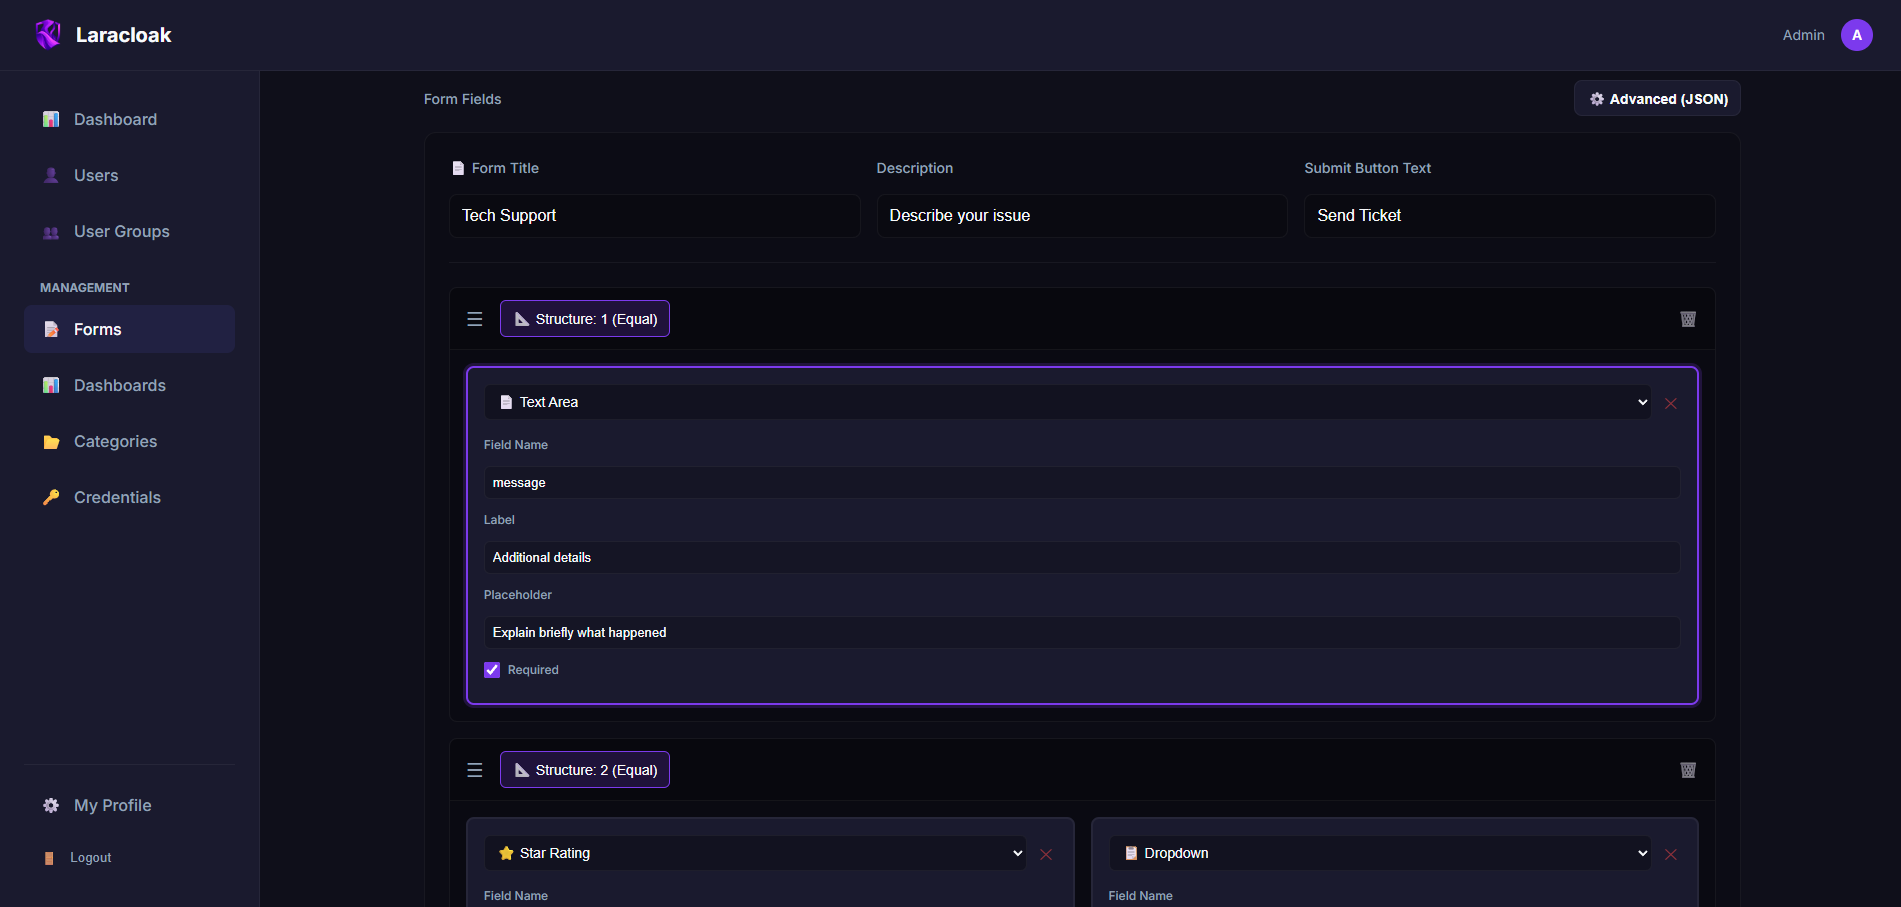Open the Dashboards section in sidebar

tap(119, 385)
